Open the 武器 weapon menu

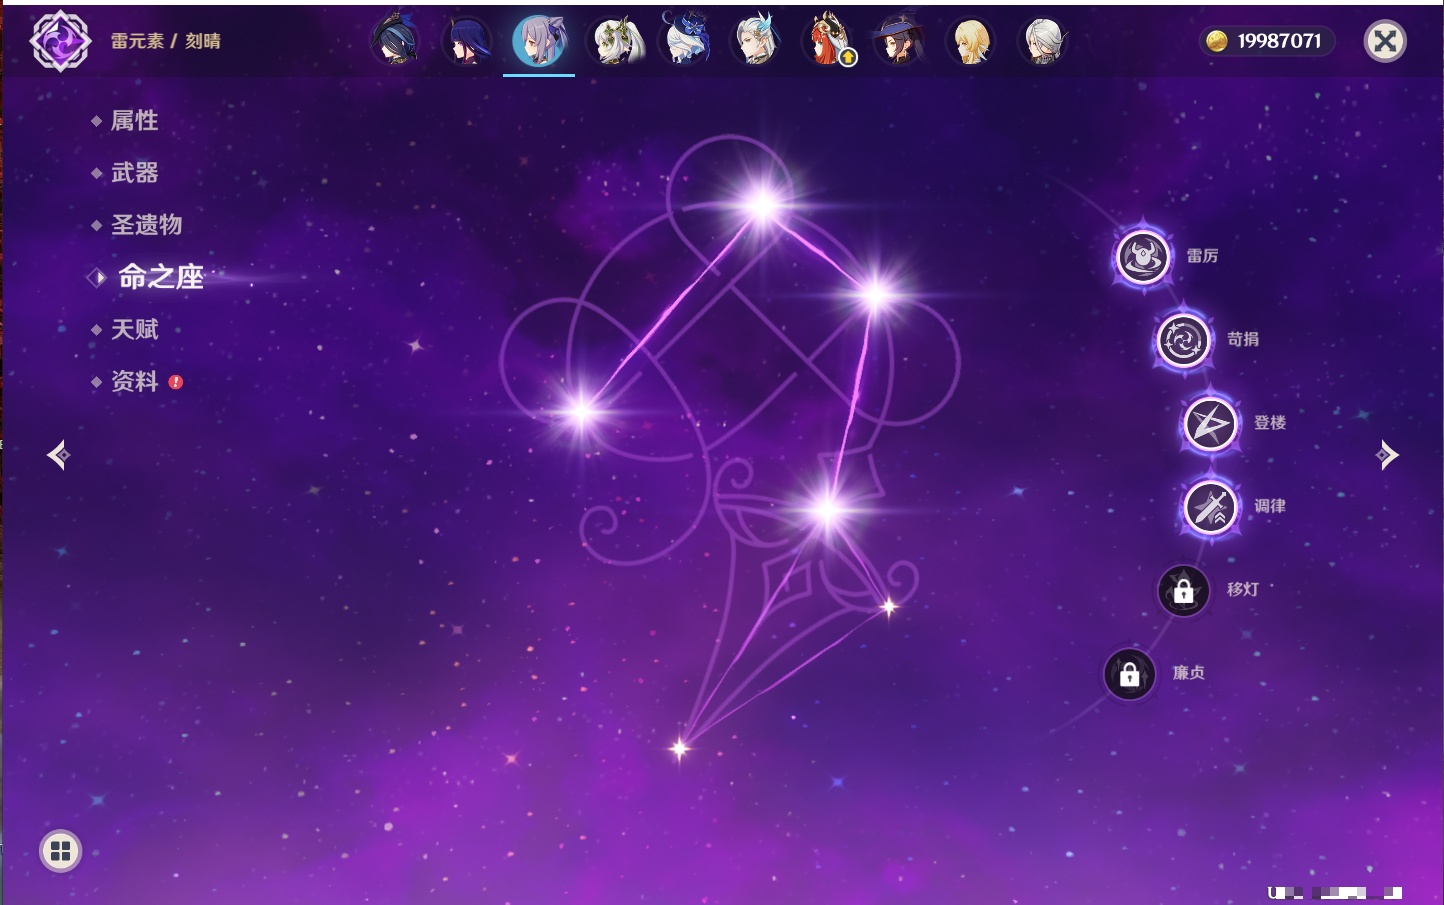(x=134, y=173)
